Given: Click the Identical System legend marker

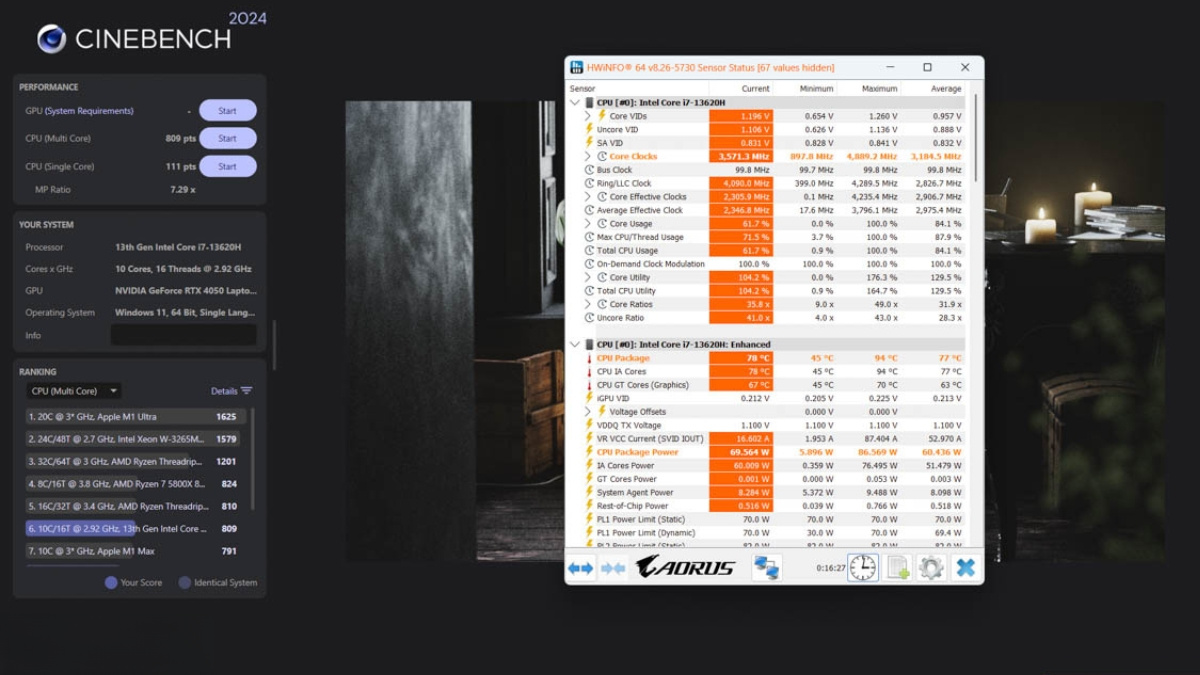Looking at the screenshot, I should pos(185,583).
